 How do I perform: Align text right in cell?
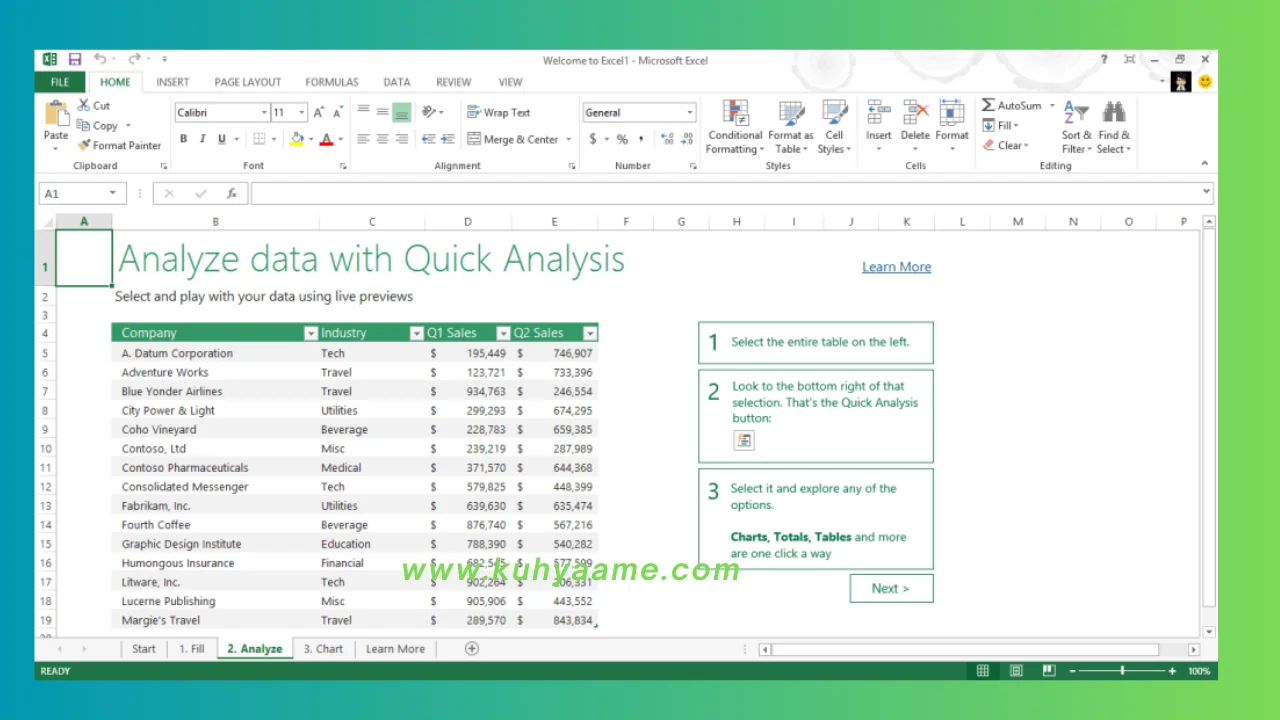(x=402, y=139)
